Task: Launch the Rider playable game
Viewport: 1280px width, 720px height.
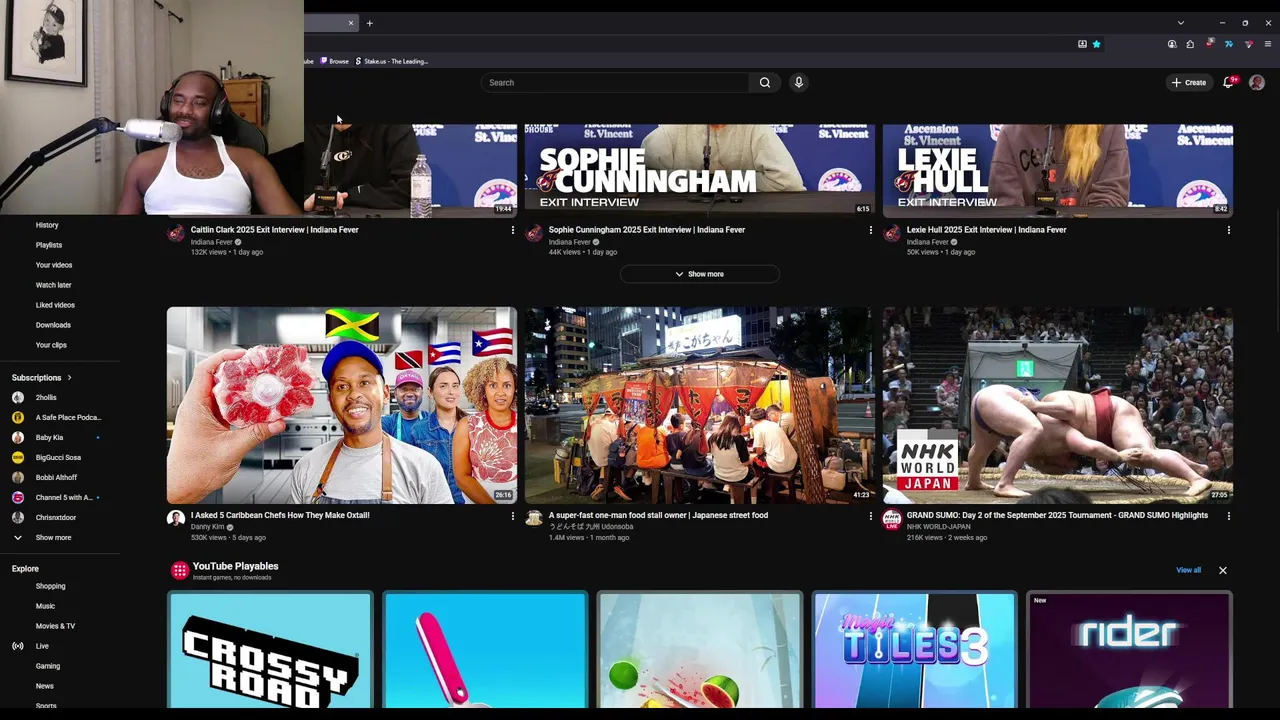Action: pos(1129,650)
